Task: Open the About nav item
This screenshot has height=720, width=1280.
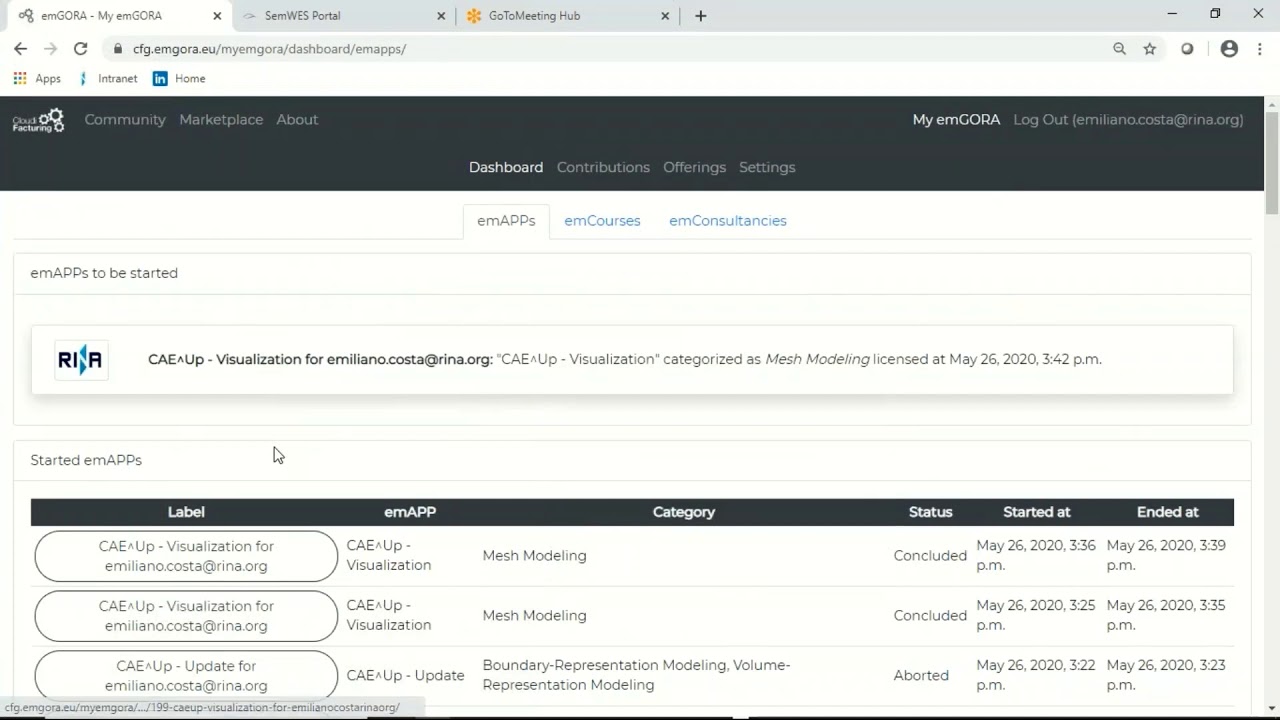Action: 297,119
